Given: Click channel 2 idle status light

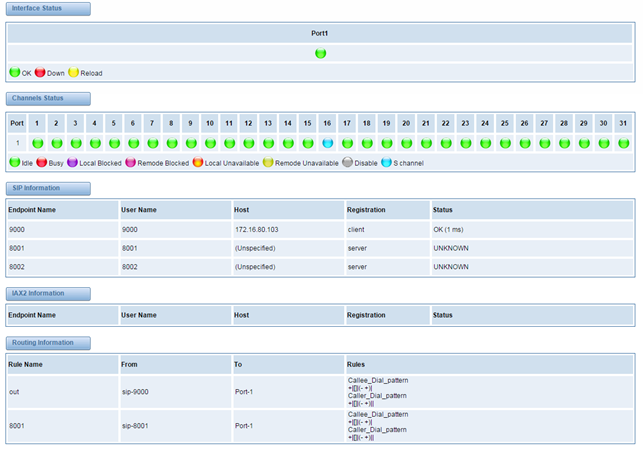Looking at the screenshot, I should tap(57, 143).
